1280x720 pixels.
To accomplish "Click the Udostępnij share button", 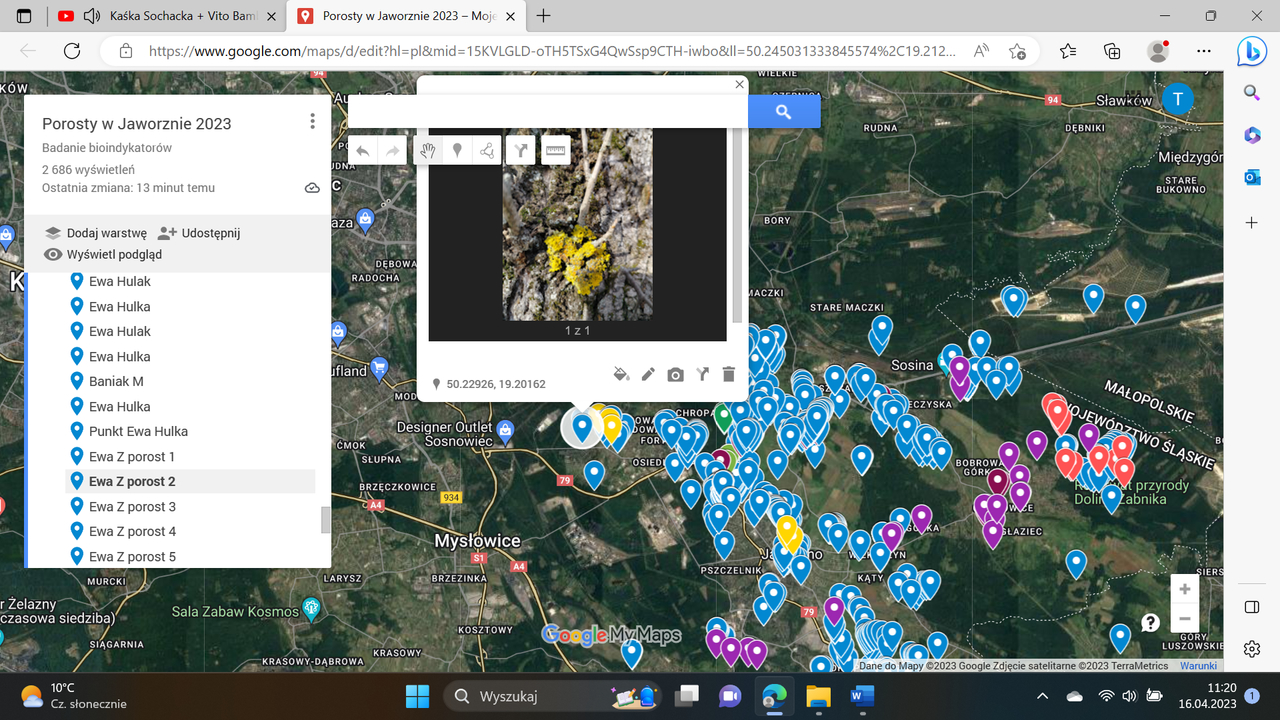I will point(199,233).
